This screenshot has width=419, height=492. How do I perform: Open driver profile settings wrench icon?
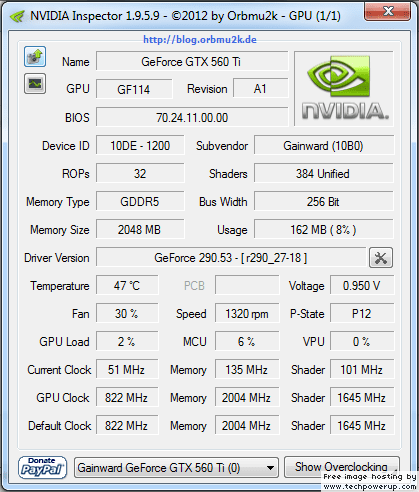point(381,257)
